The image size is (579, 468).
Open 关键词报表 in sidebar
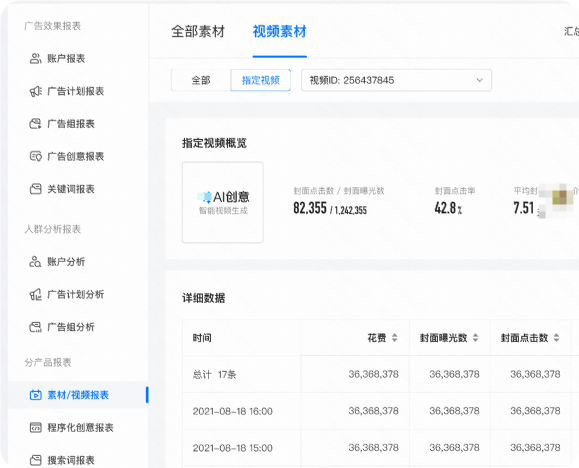(71, 189)
